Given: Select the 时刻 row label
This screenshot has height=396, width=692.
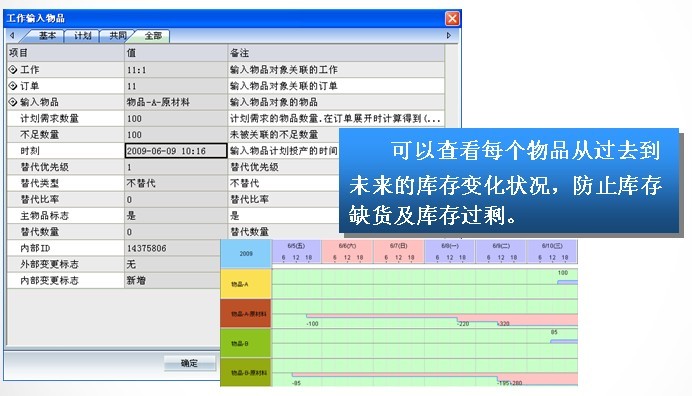Looking at the screenshot, I should click(x=30, y=151).
